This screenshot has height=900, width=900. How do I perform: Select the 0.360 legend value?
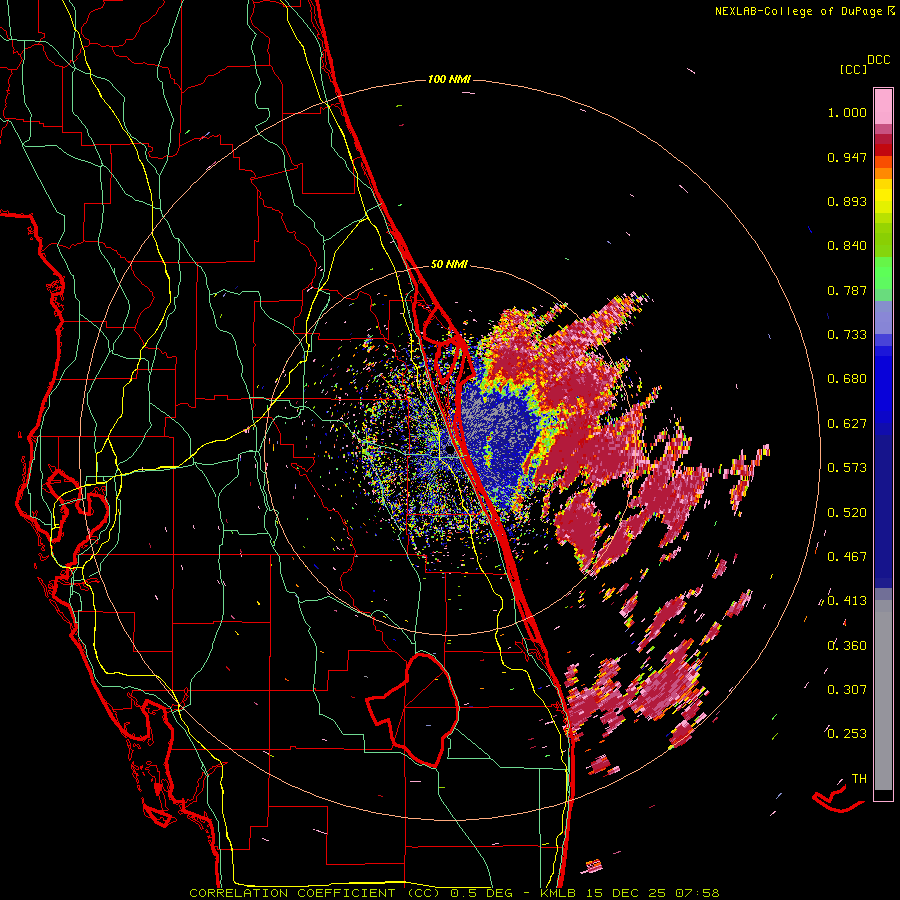point(847,646)
